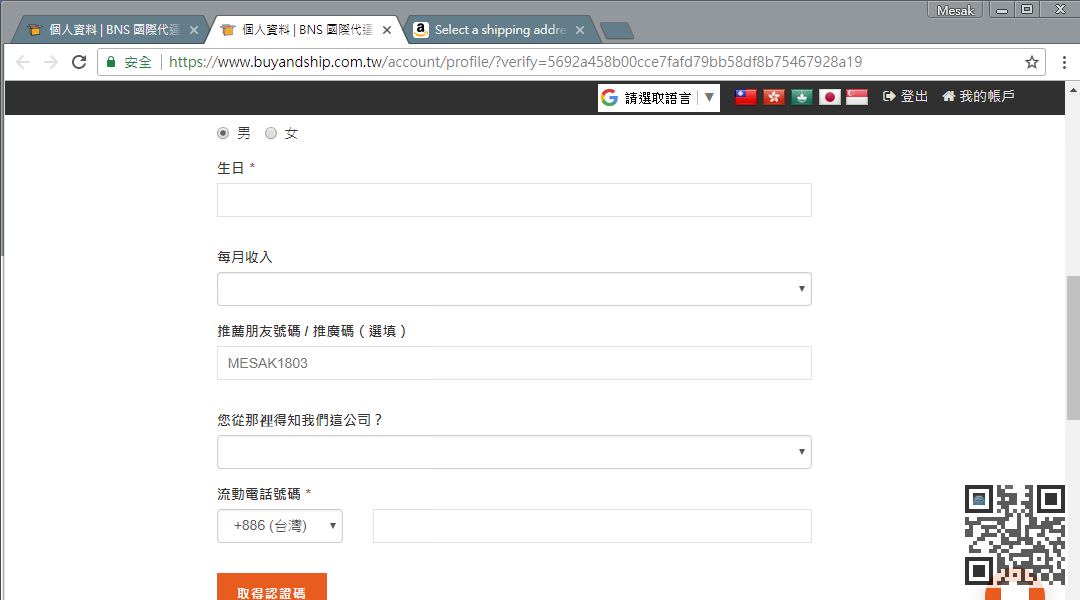The width and height of the screenshot is (1080, 600).
Task: Select the 女 (female) radio button
Action: tap(271, 133)
